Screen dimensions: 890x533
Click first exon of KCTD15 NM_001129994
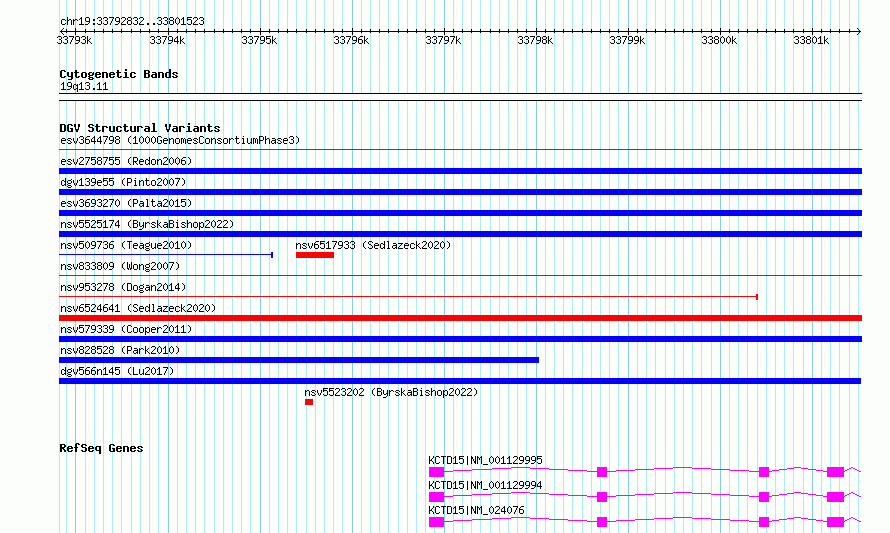436,497
